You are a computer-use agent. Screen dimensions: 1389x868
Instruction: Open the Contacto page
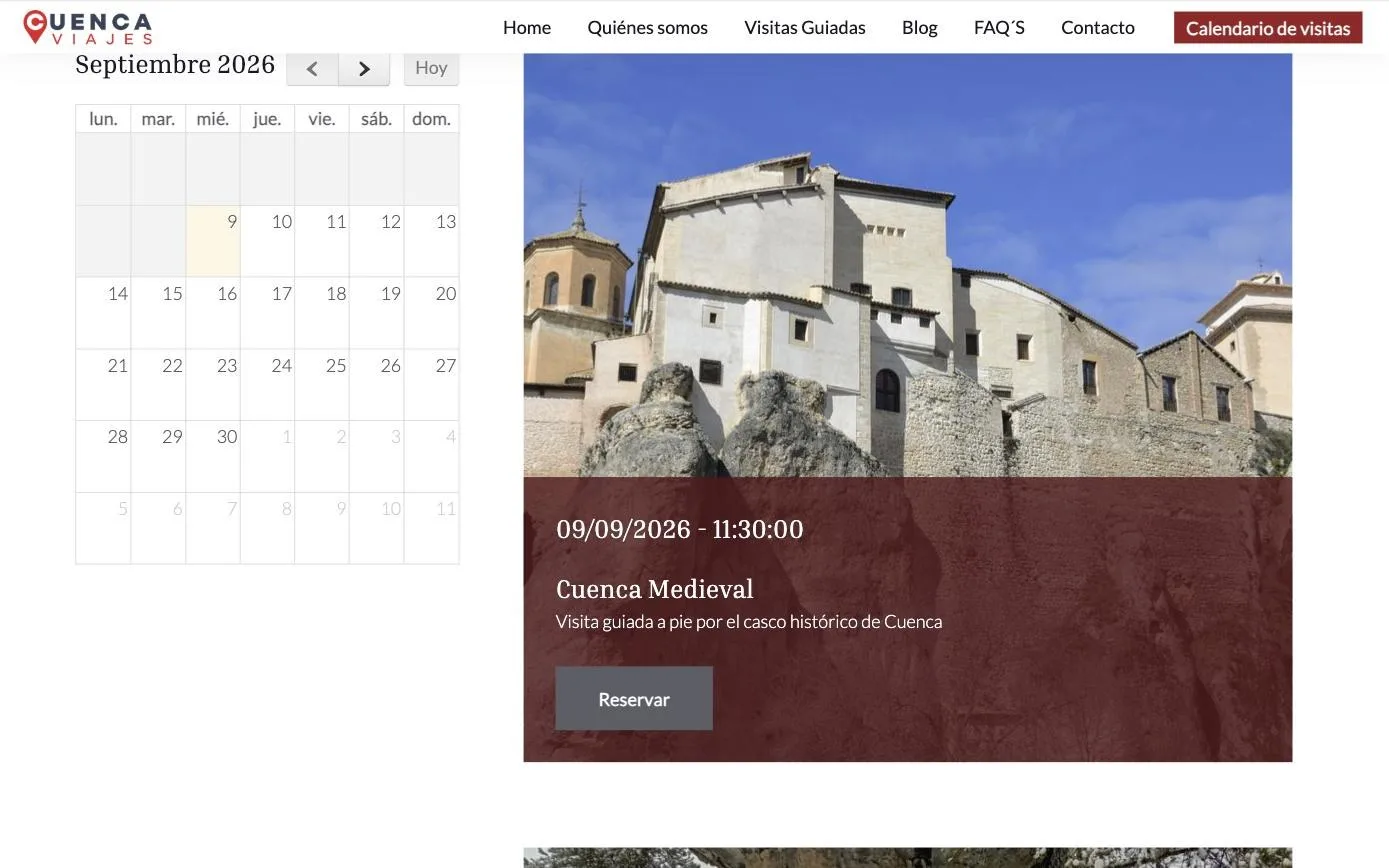tap(1098, 27)
